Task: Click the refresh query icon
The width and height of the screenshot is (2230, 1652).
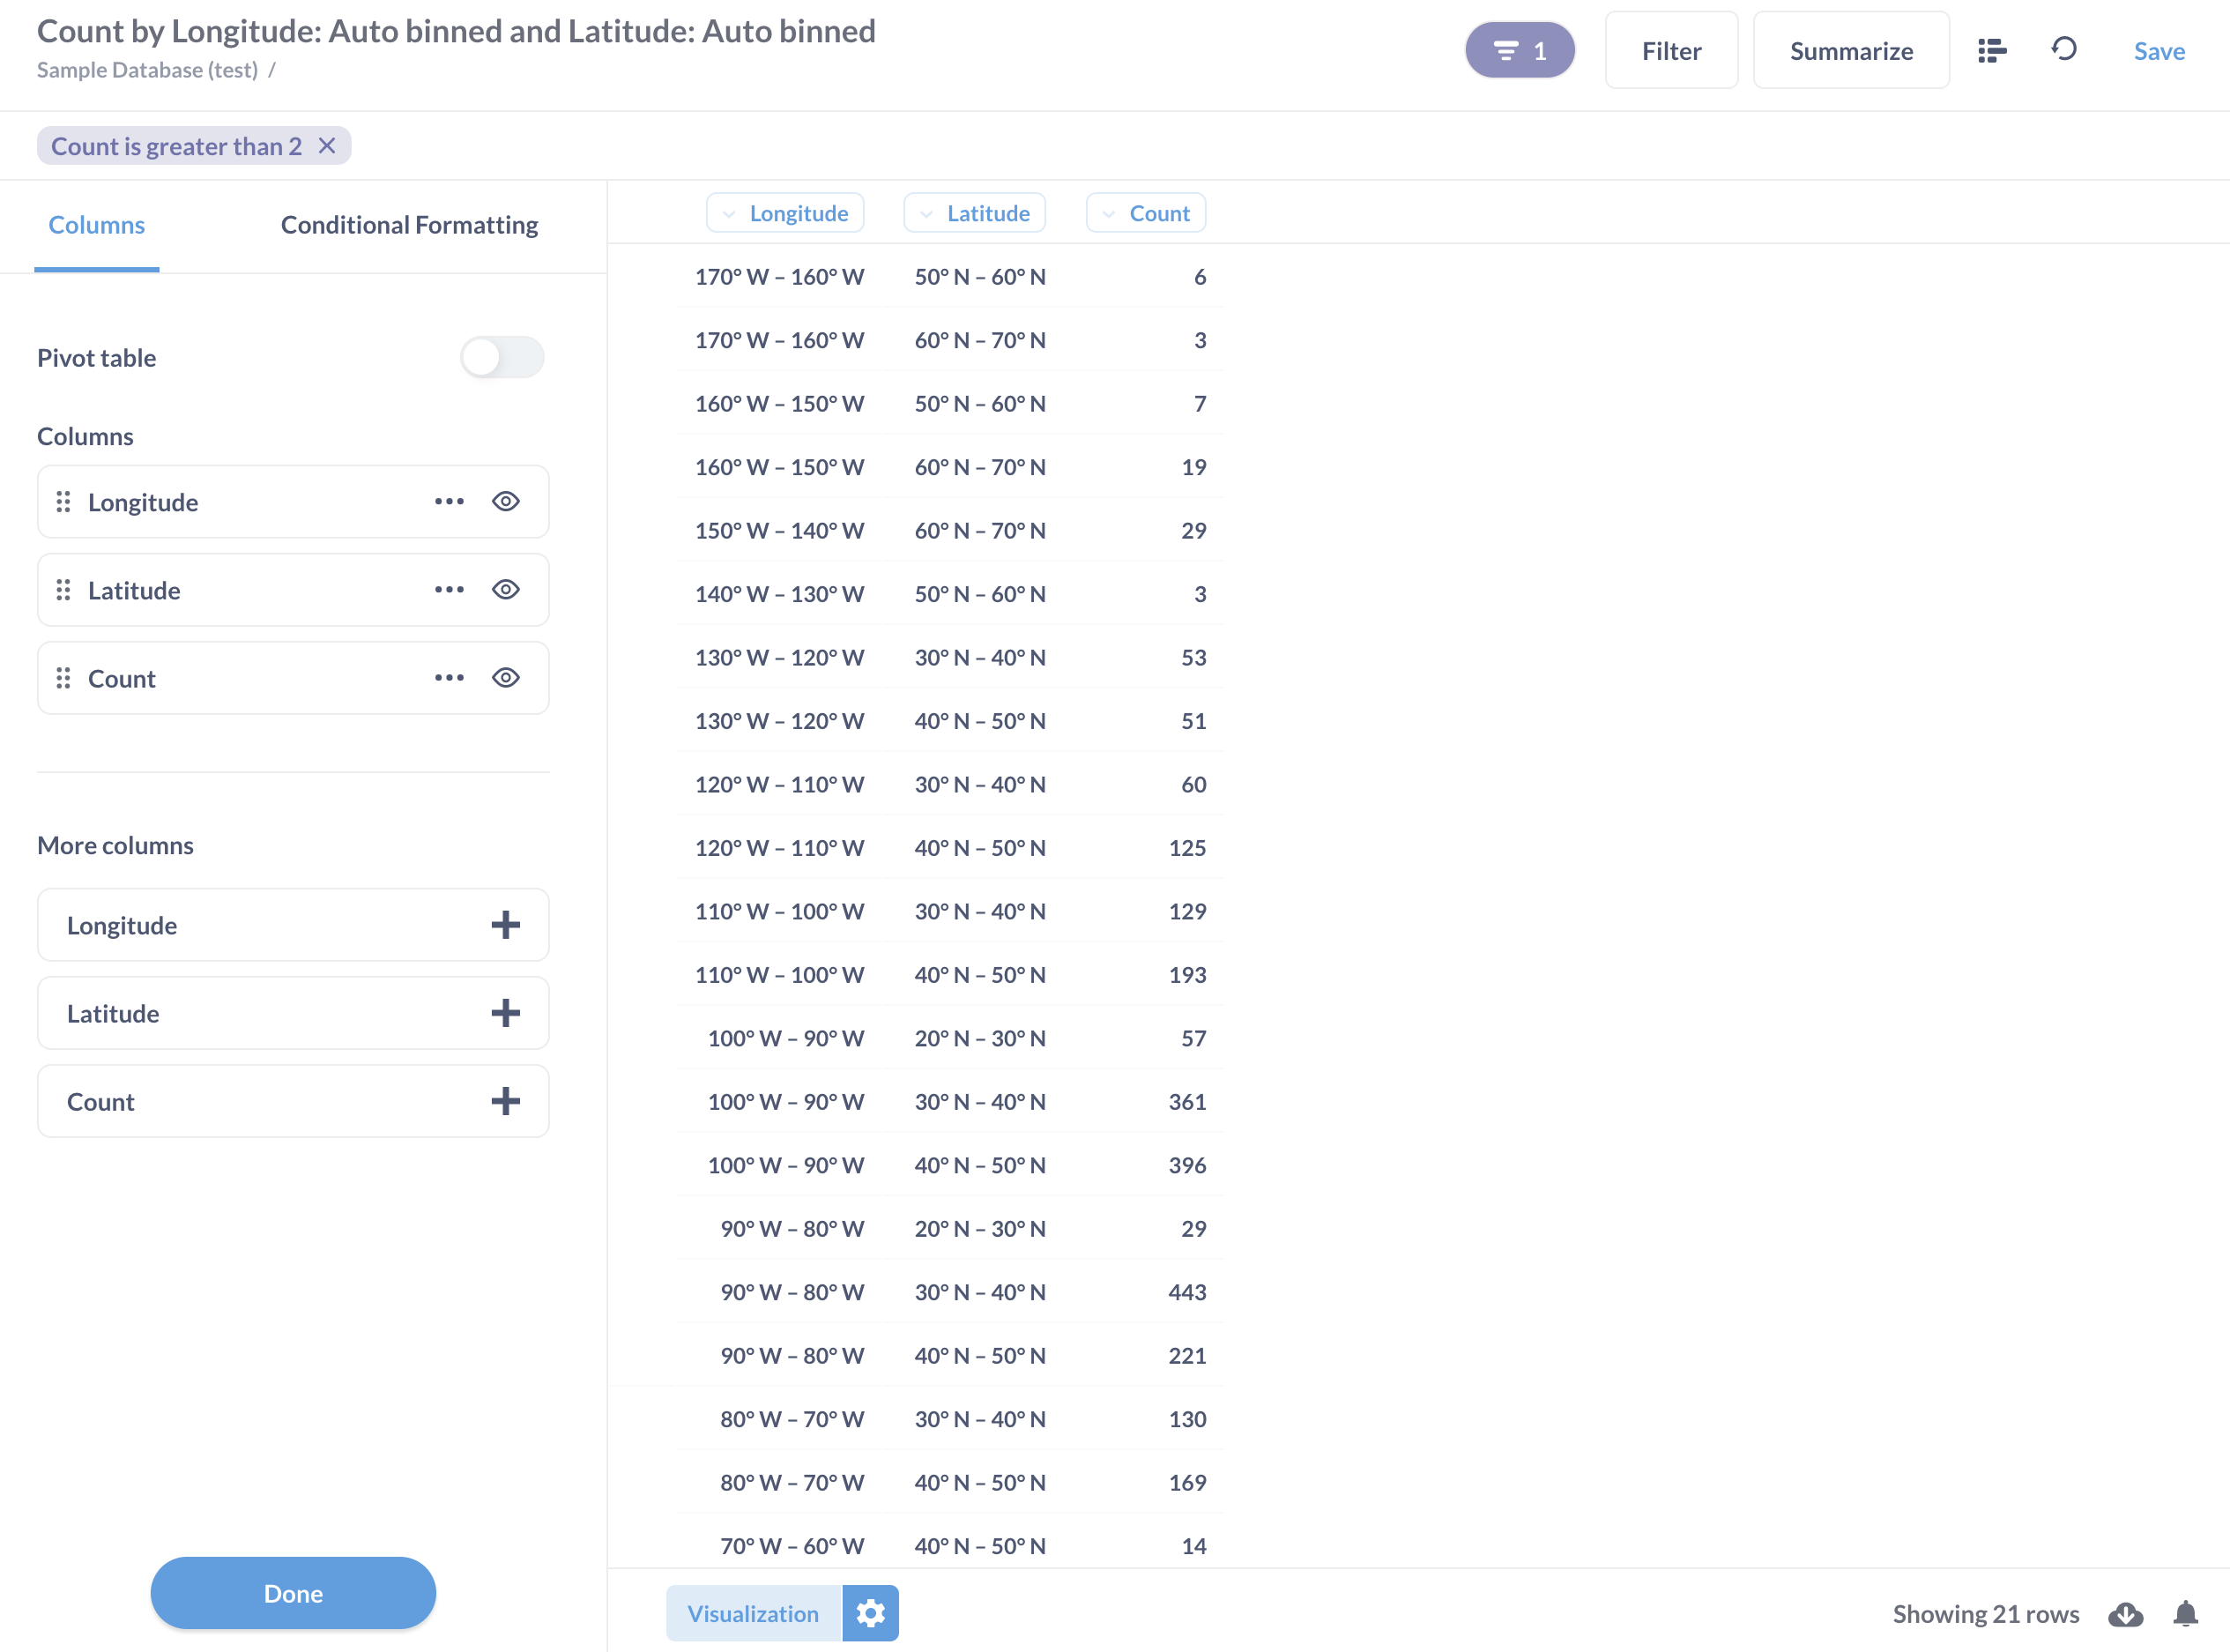Action: pyautogui.click(x=2064, y=49)
